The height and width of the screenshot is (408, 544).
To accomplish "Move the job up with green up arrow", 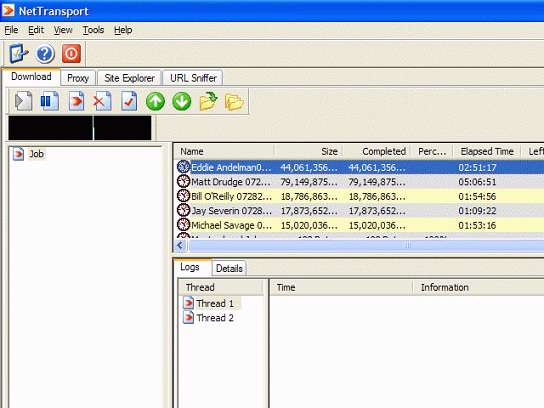I will pos(155,102).
